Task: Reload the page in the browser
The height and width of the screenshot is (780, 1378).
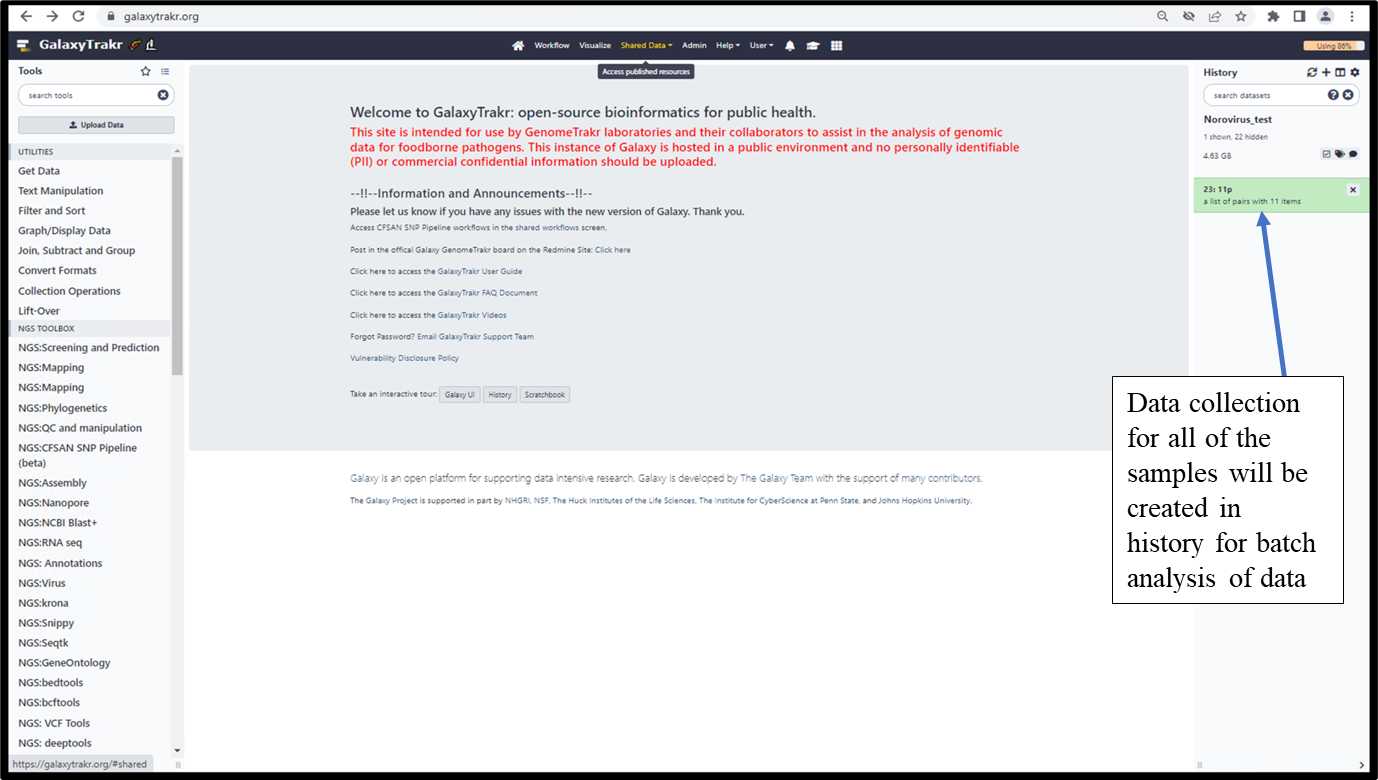Action: click(78, 16)
